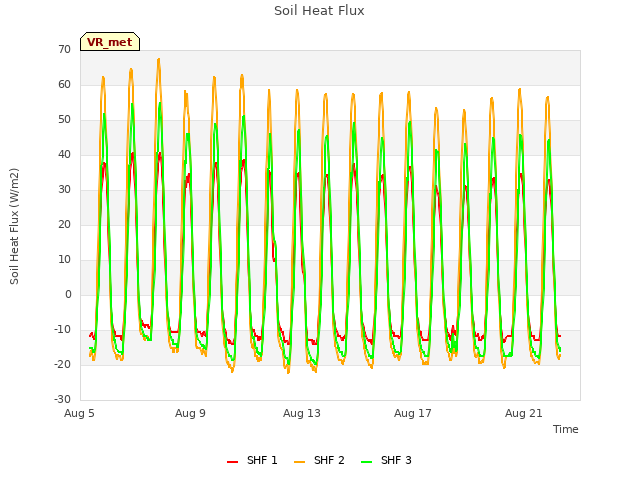Click the orange SHF 2 legend swatch
The width and height of the screenshot is (640, 480).
pos(300,462)
